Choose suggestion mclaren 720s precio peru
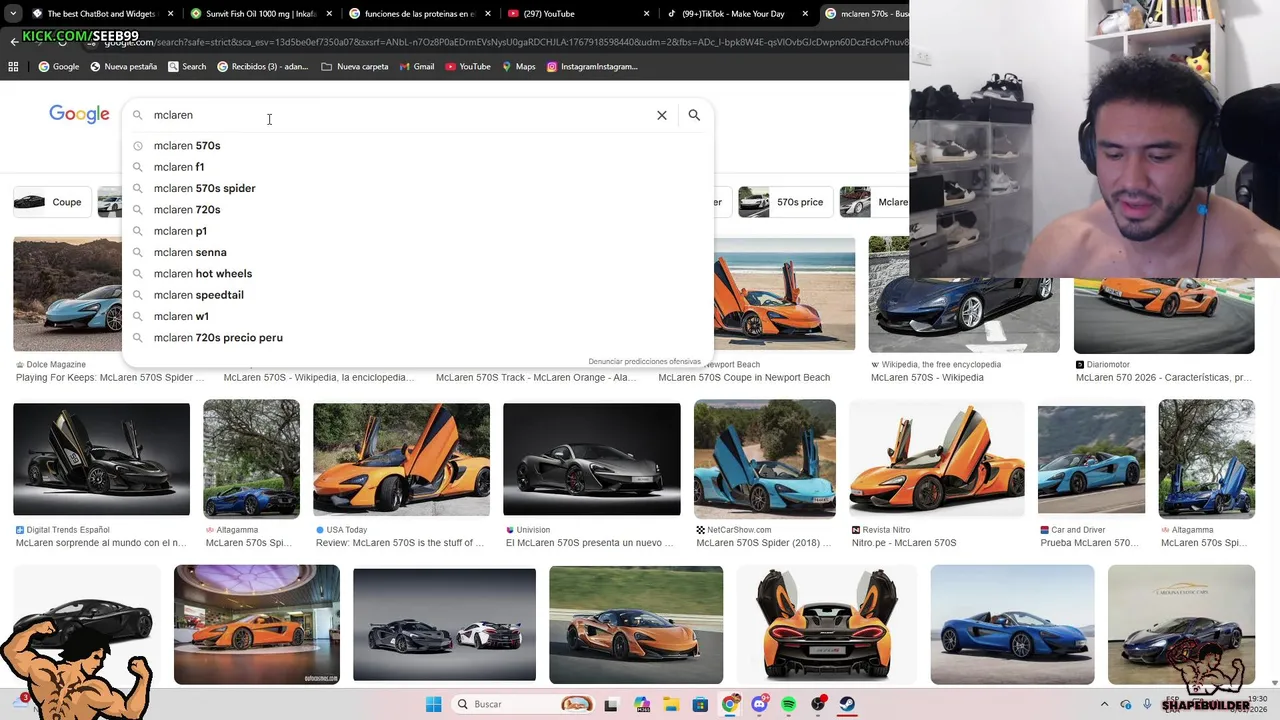The height and width of the screenshot is (720, 1280). click(x=417, y=338)
